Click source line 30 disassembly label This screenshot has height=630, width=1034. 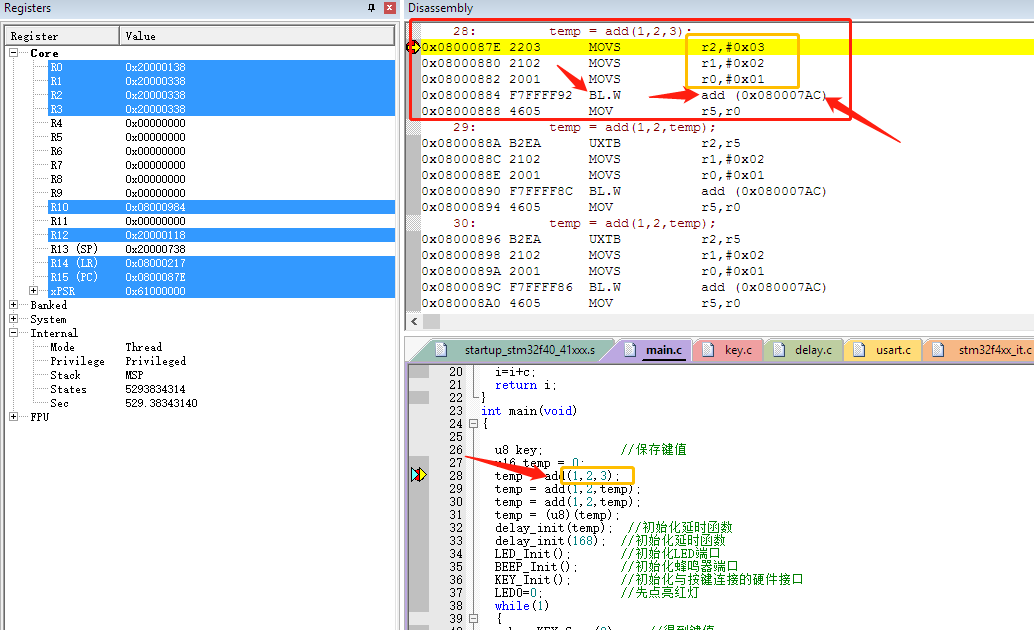click(584, 223)
